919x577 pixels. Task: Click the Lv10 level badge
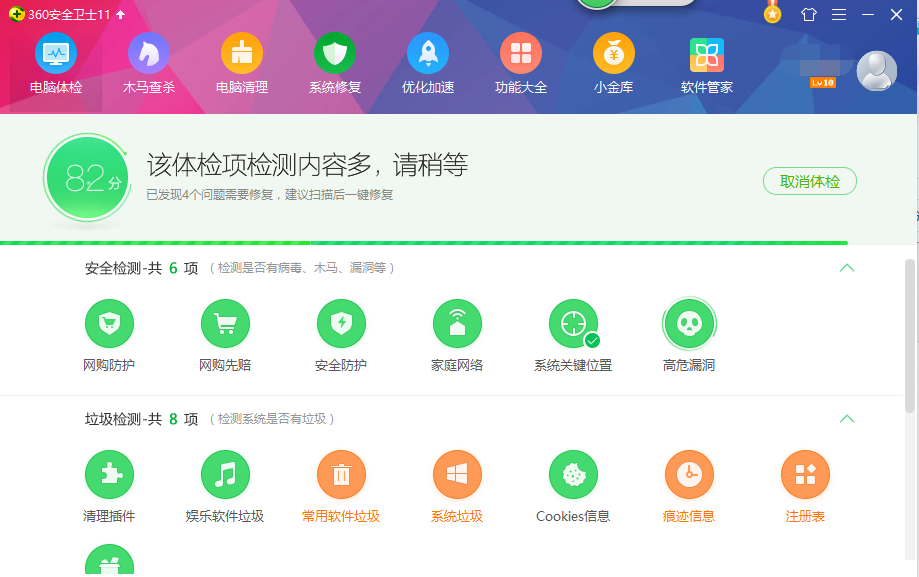click(823, 83)
